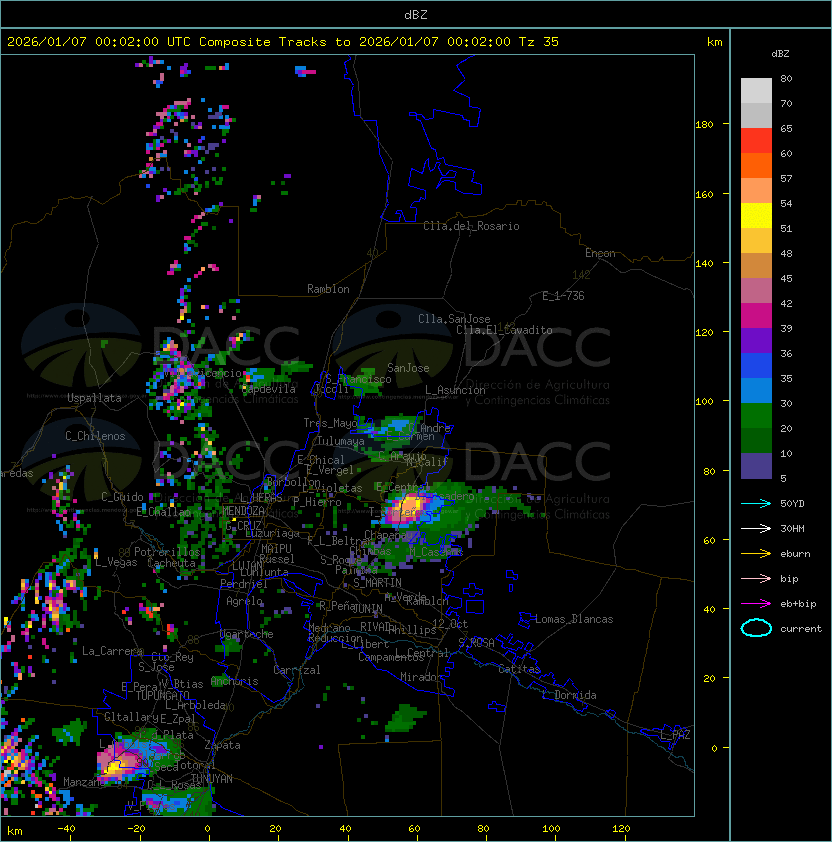Click the 'Zapata' map label
The height and width of the screenshot is (842, 832).
point(222,745)
